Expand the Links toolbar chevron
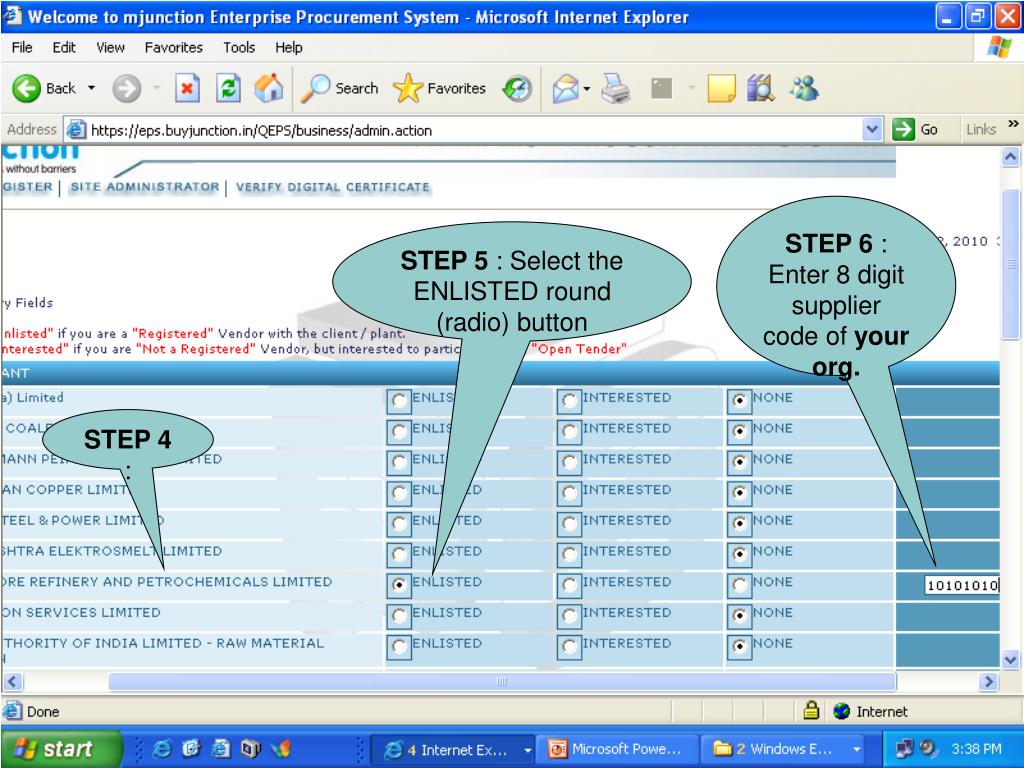 tap(1013, 123)
